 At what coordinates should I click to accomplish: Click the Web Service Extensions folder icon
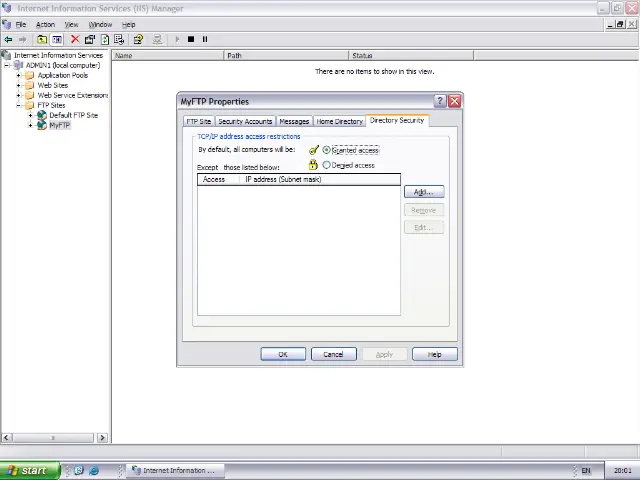pos(29,96)
